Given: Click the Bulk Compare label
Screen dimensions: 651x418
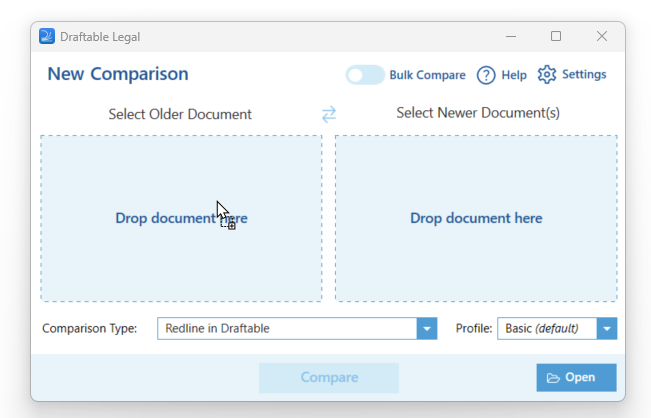Looking at the screenshot, I should [x=428, y=75].
